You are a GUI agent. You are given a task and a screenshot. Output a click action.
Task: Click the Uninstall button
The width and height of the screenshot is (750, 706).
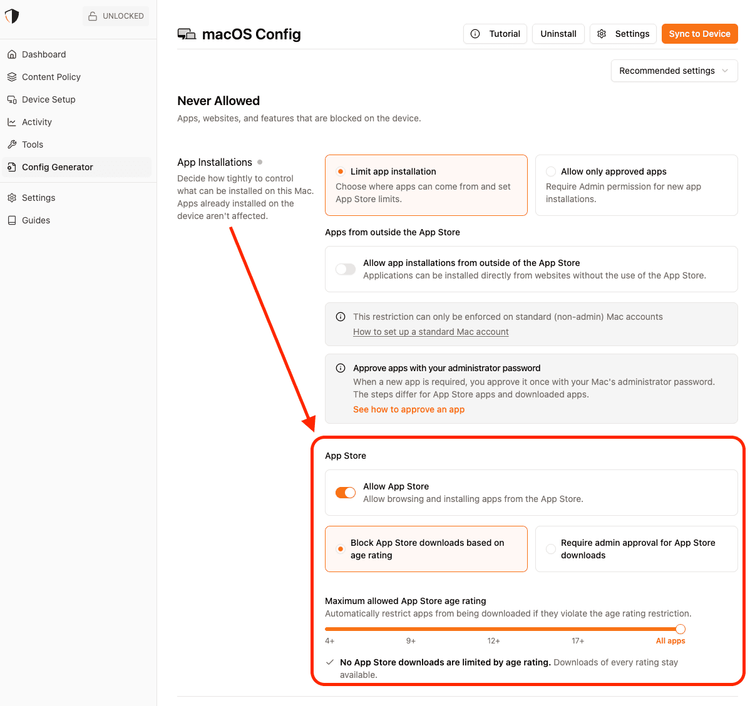tap(558, 34)
